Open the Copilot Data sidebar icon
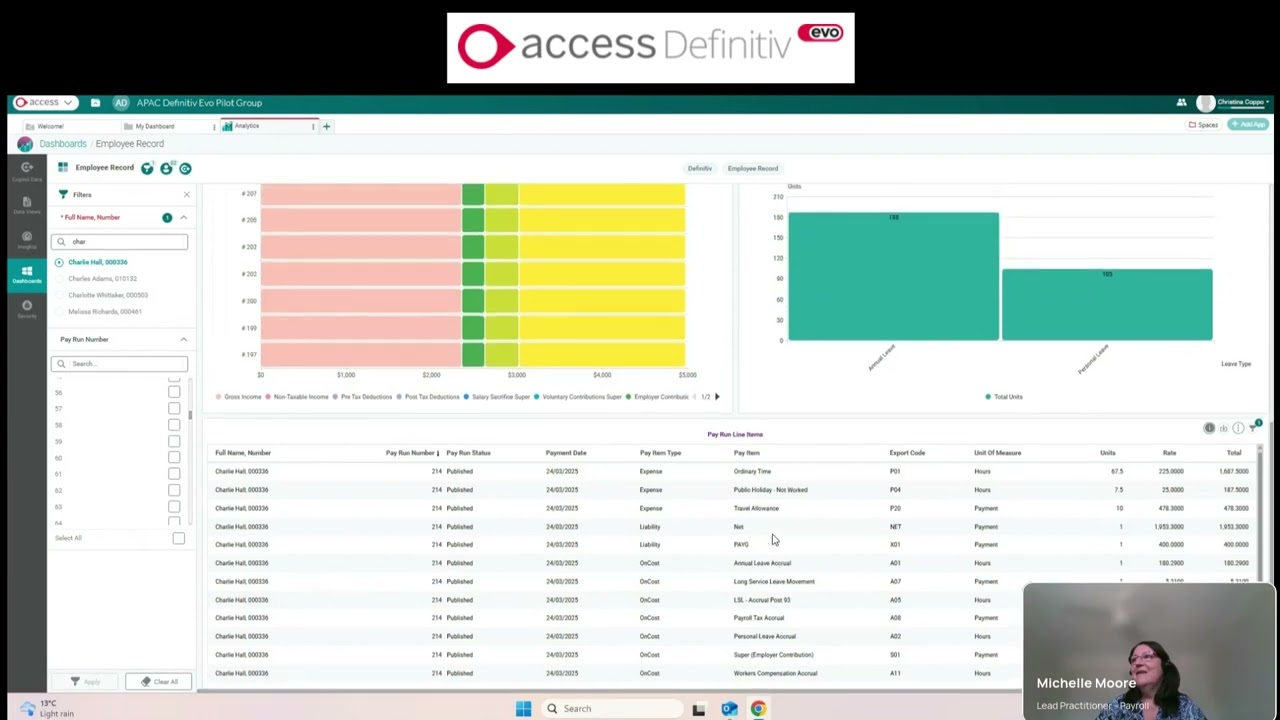The width and height of the screenshot is (1280, 720). click(x=27, y=172)
